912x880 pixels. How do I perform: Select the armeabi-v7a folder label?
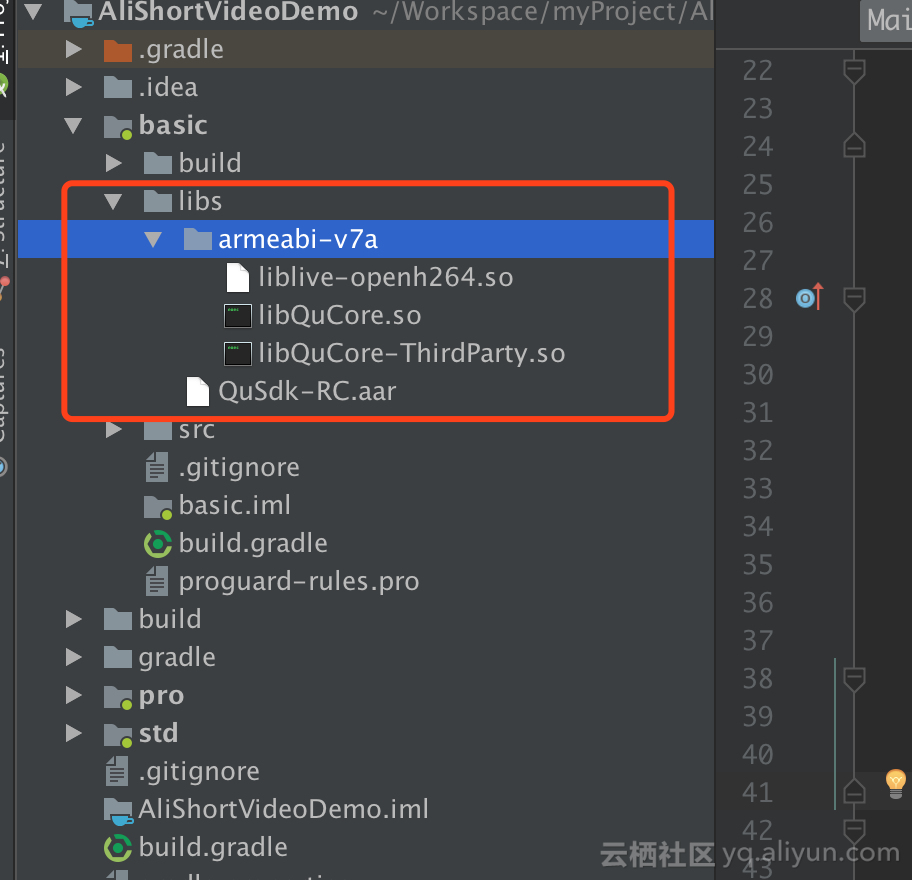click(x=298, y=240)
